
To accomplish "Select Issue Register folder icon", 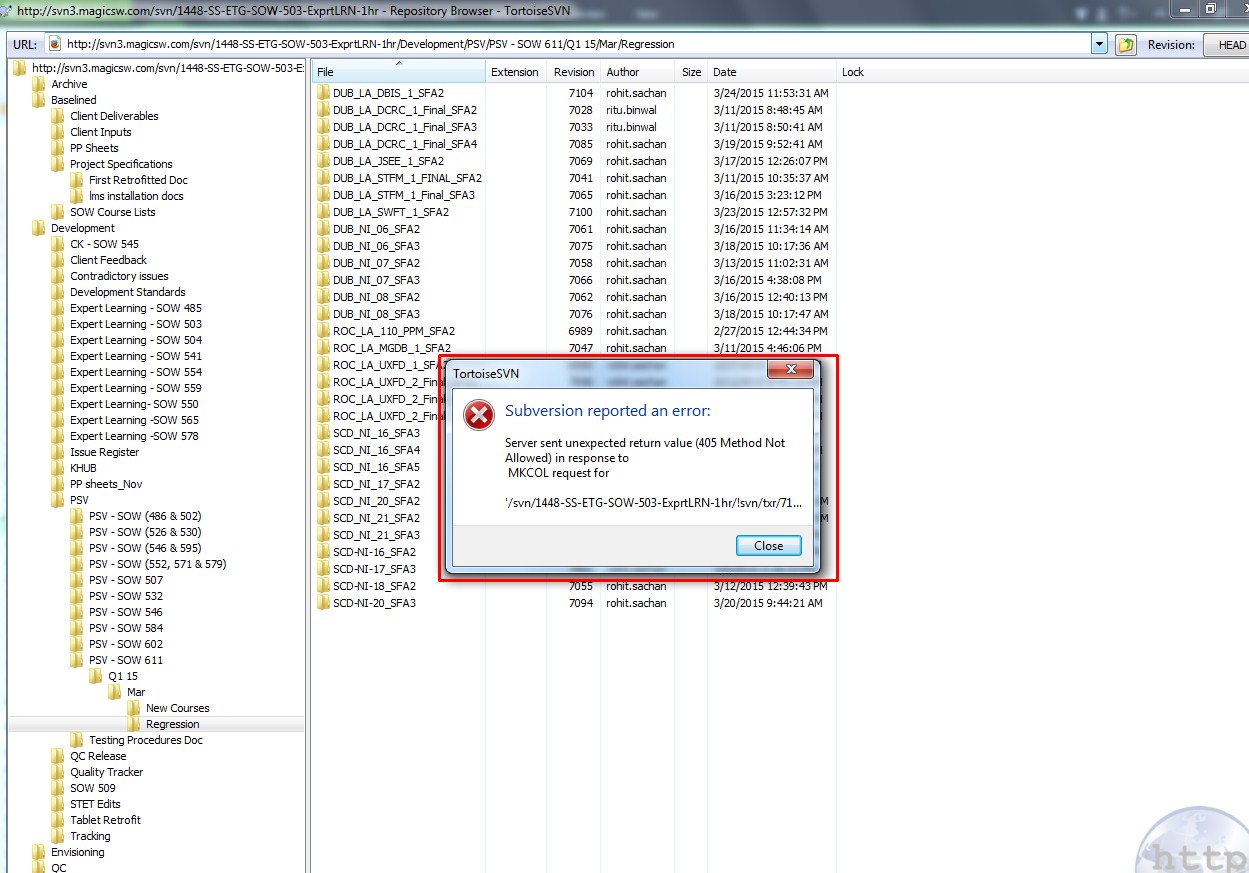I will [x=58, y=452].
